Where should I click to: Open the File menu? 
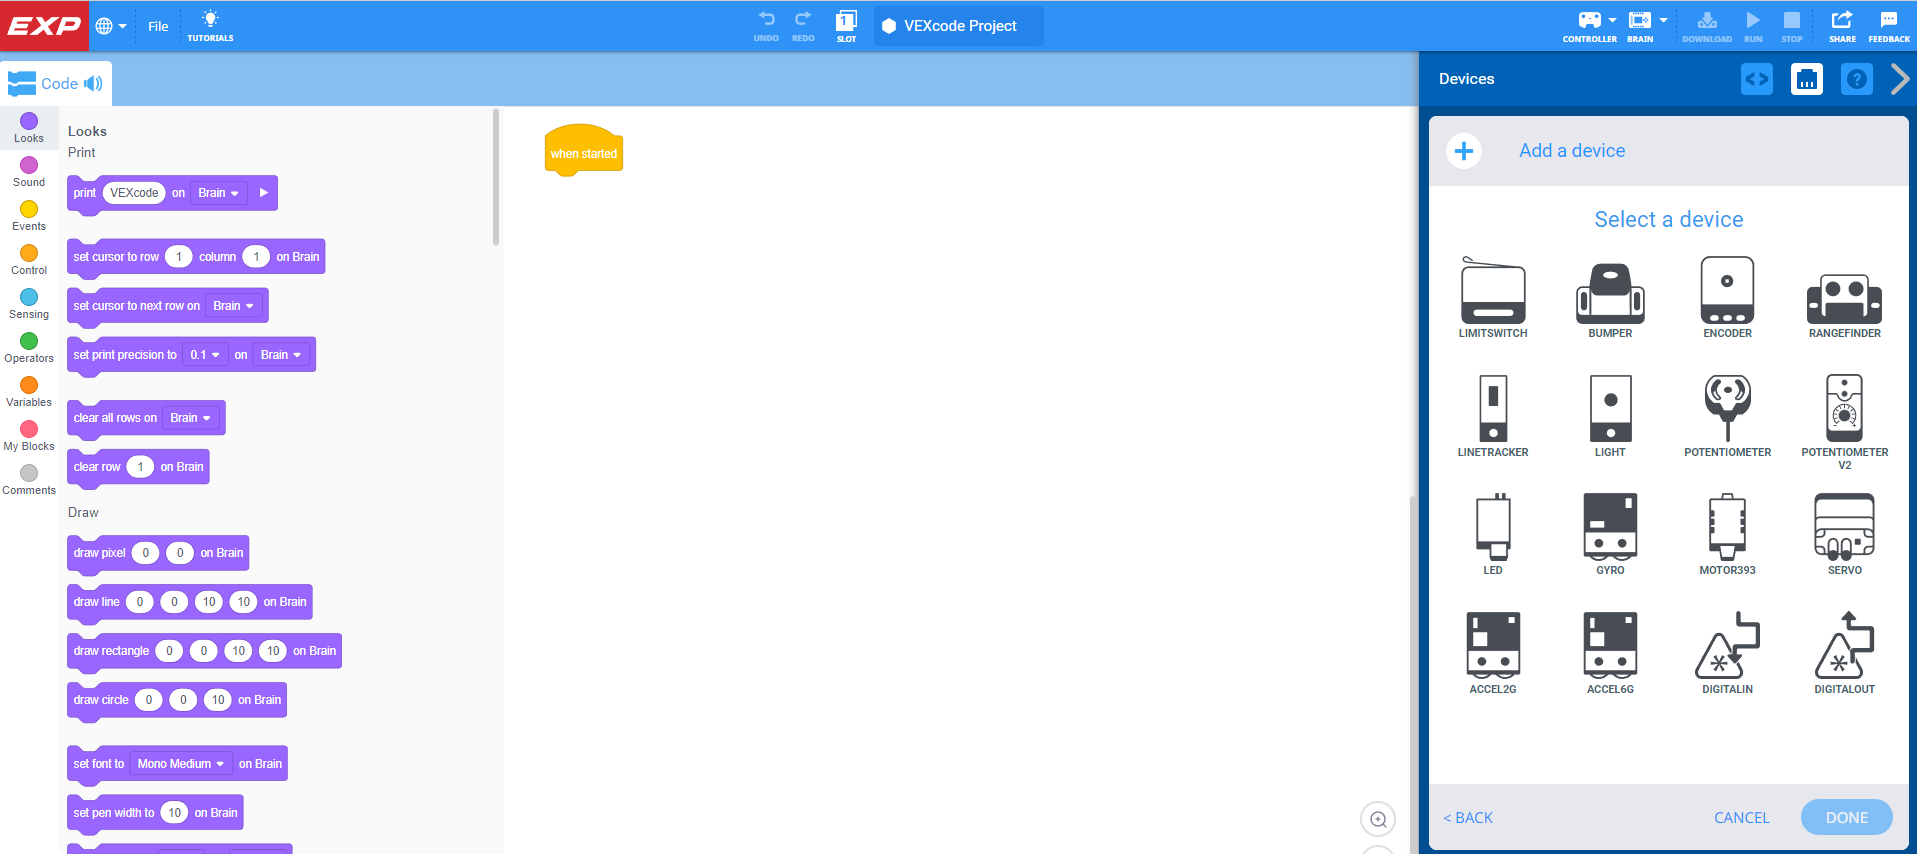tap(158, 26)
